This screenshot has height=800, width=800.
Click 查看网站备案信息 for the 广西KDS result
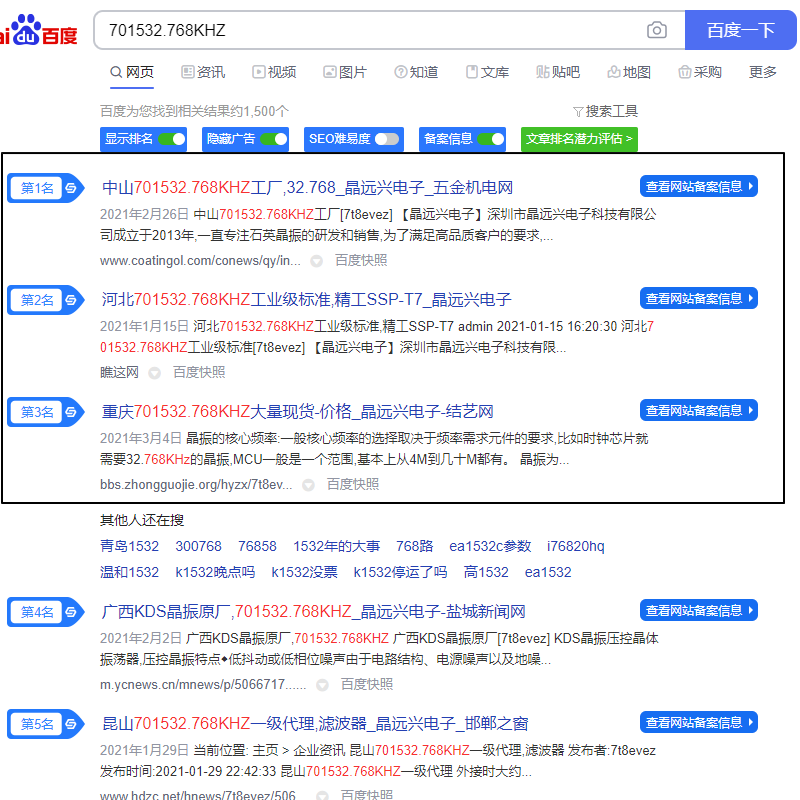tap(698, 610)
